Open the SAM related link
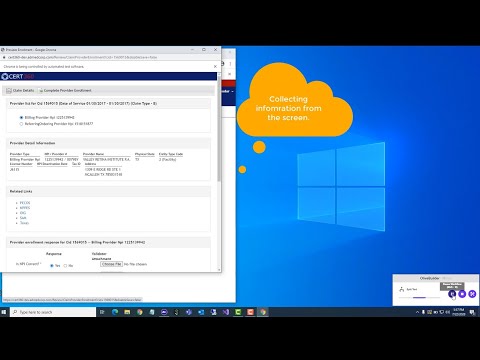Image resolution: width=480 pixels, height=360 pixels. tap(23, 218)
